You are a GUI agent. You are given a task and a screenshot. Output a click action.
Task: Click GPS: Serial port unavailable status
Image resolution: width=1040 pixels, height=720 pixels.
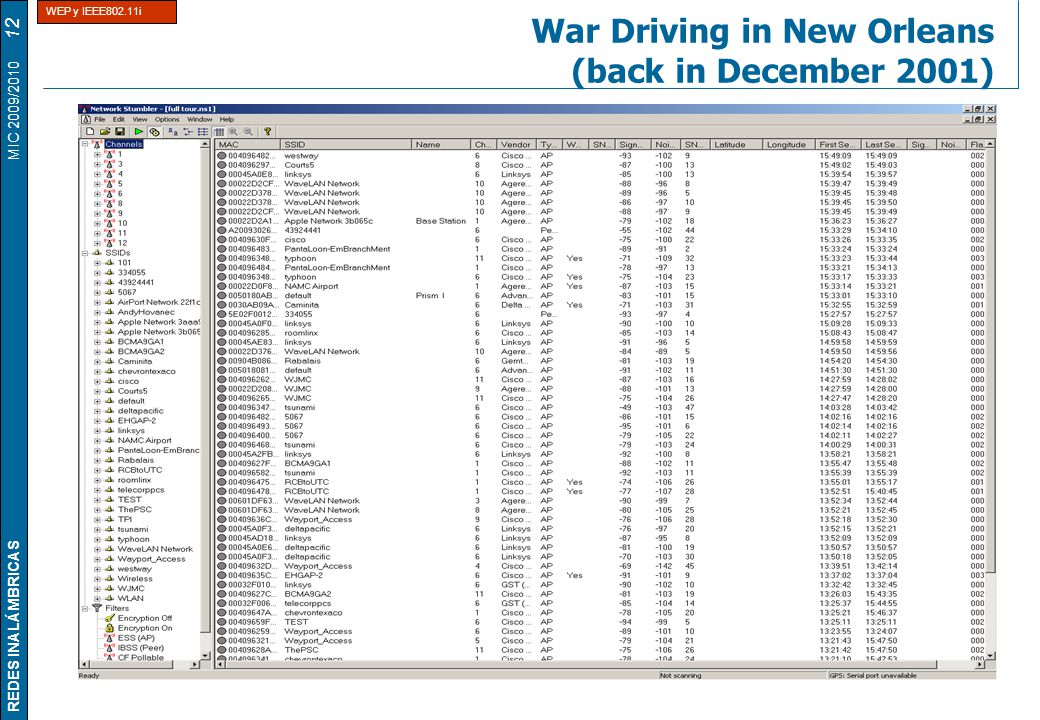873,676
